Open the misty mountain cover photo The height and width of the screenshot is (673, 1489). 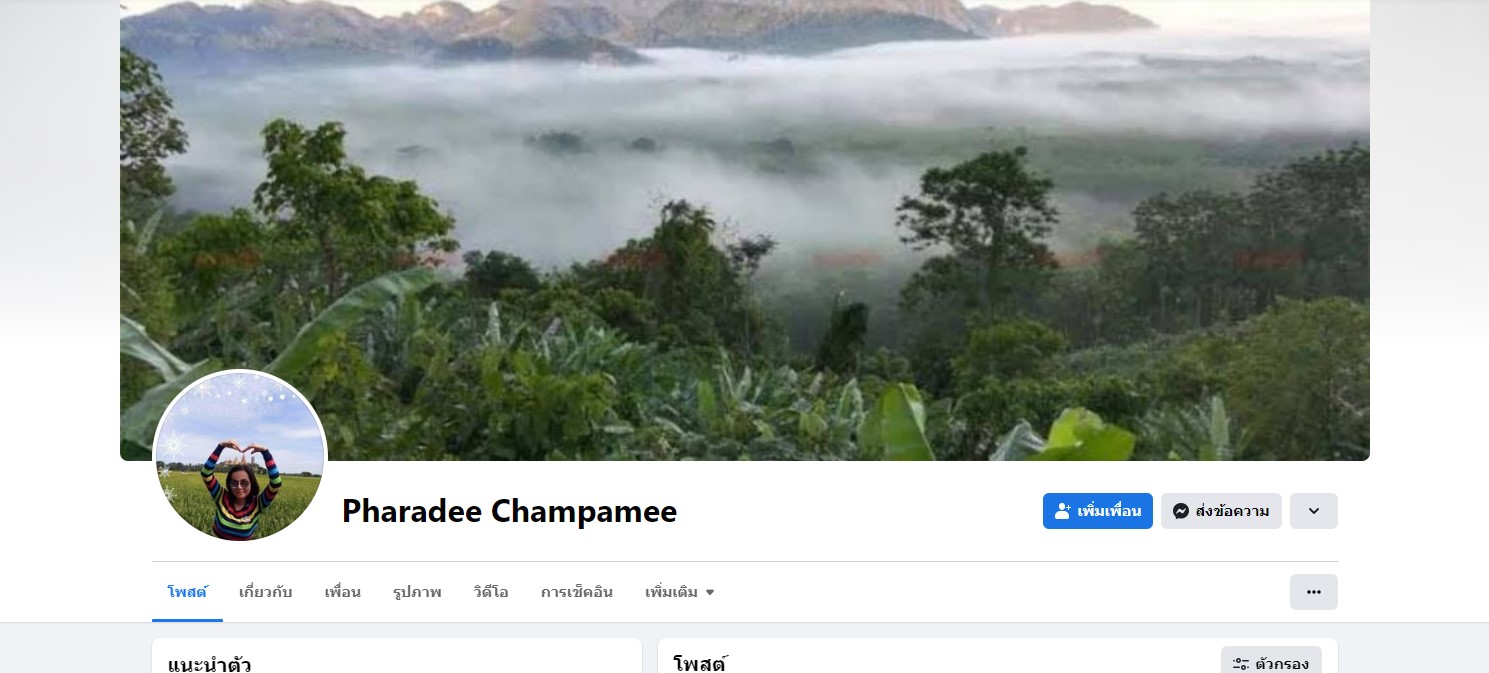745,230
